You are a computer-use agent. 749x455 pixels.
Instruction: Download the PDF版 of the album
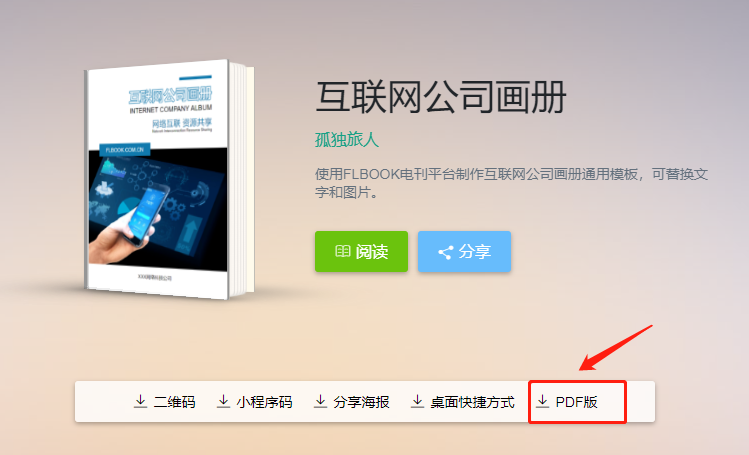(x=567, y=402)
